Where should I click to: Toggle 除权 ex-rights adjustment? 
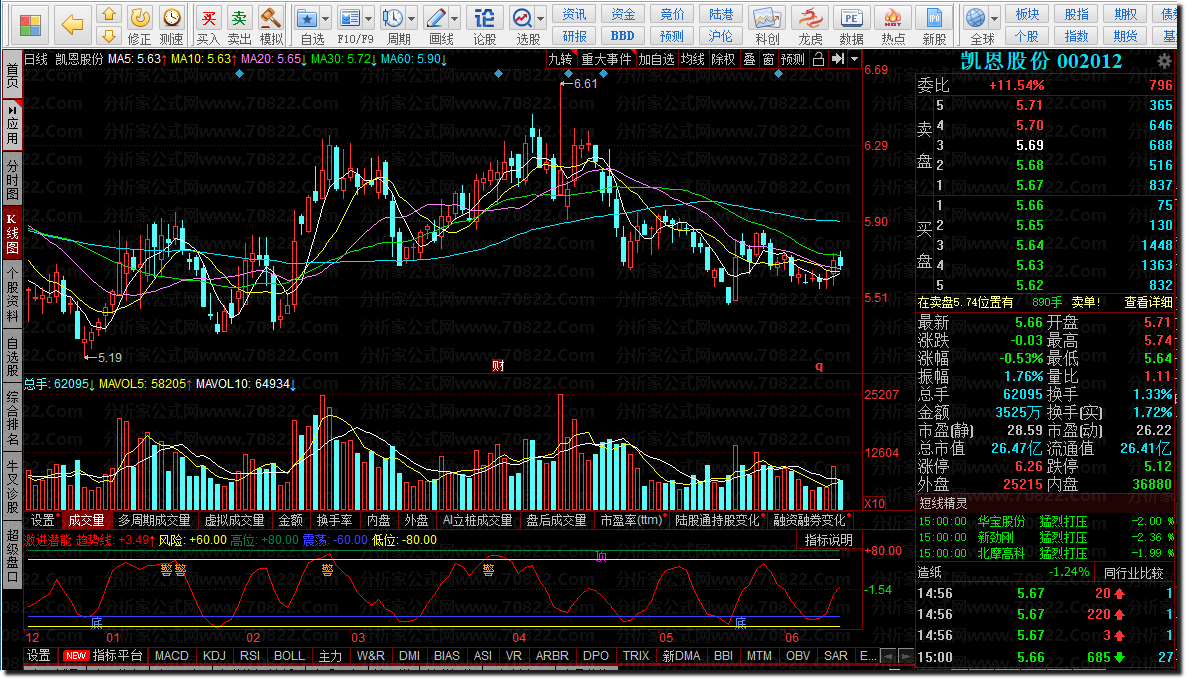[724, 59]
